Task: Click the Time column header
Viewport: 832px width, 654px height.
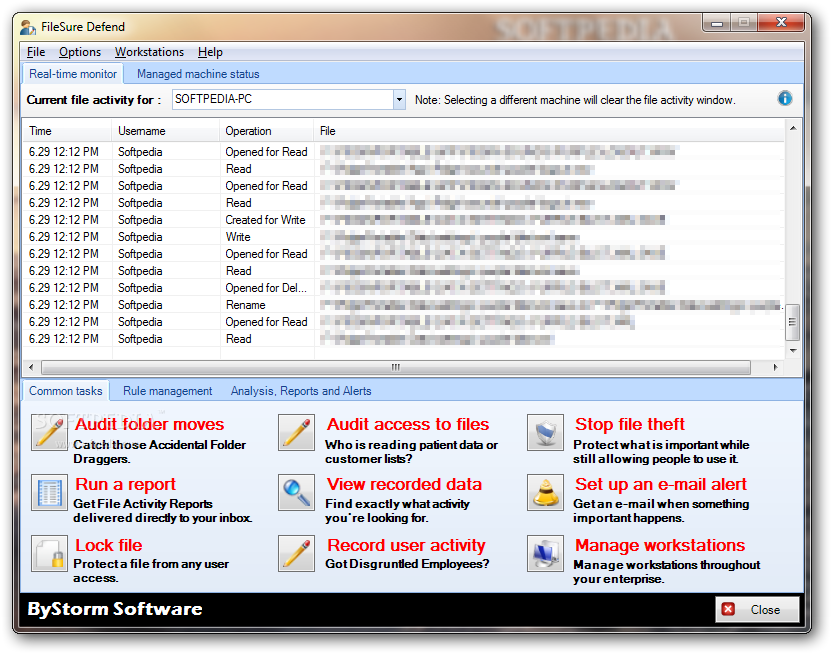Action: tap(67, 131)
